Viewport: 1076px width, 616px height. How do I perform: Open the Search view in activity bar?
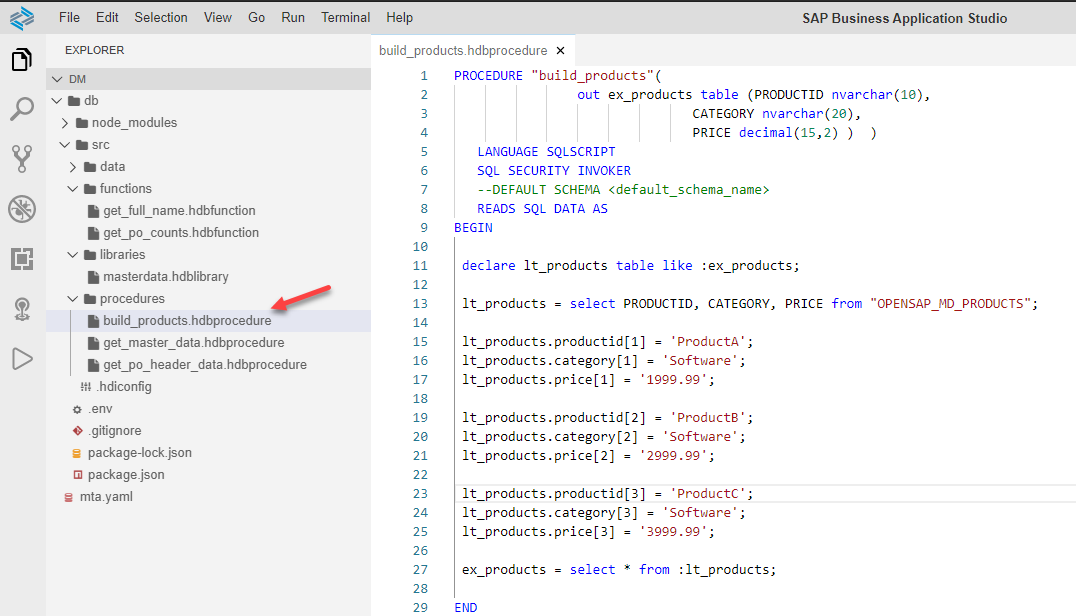(22, 109)
